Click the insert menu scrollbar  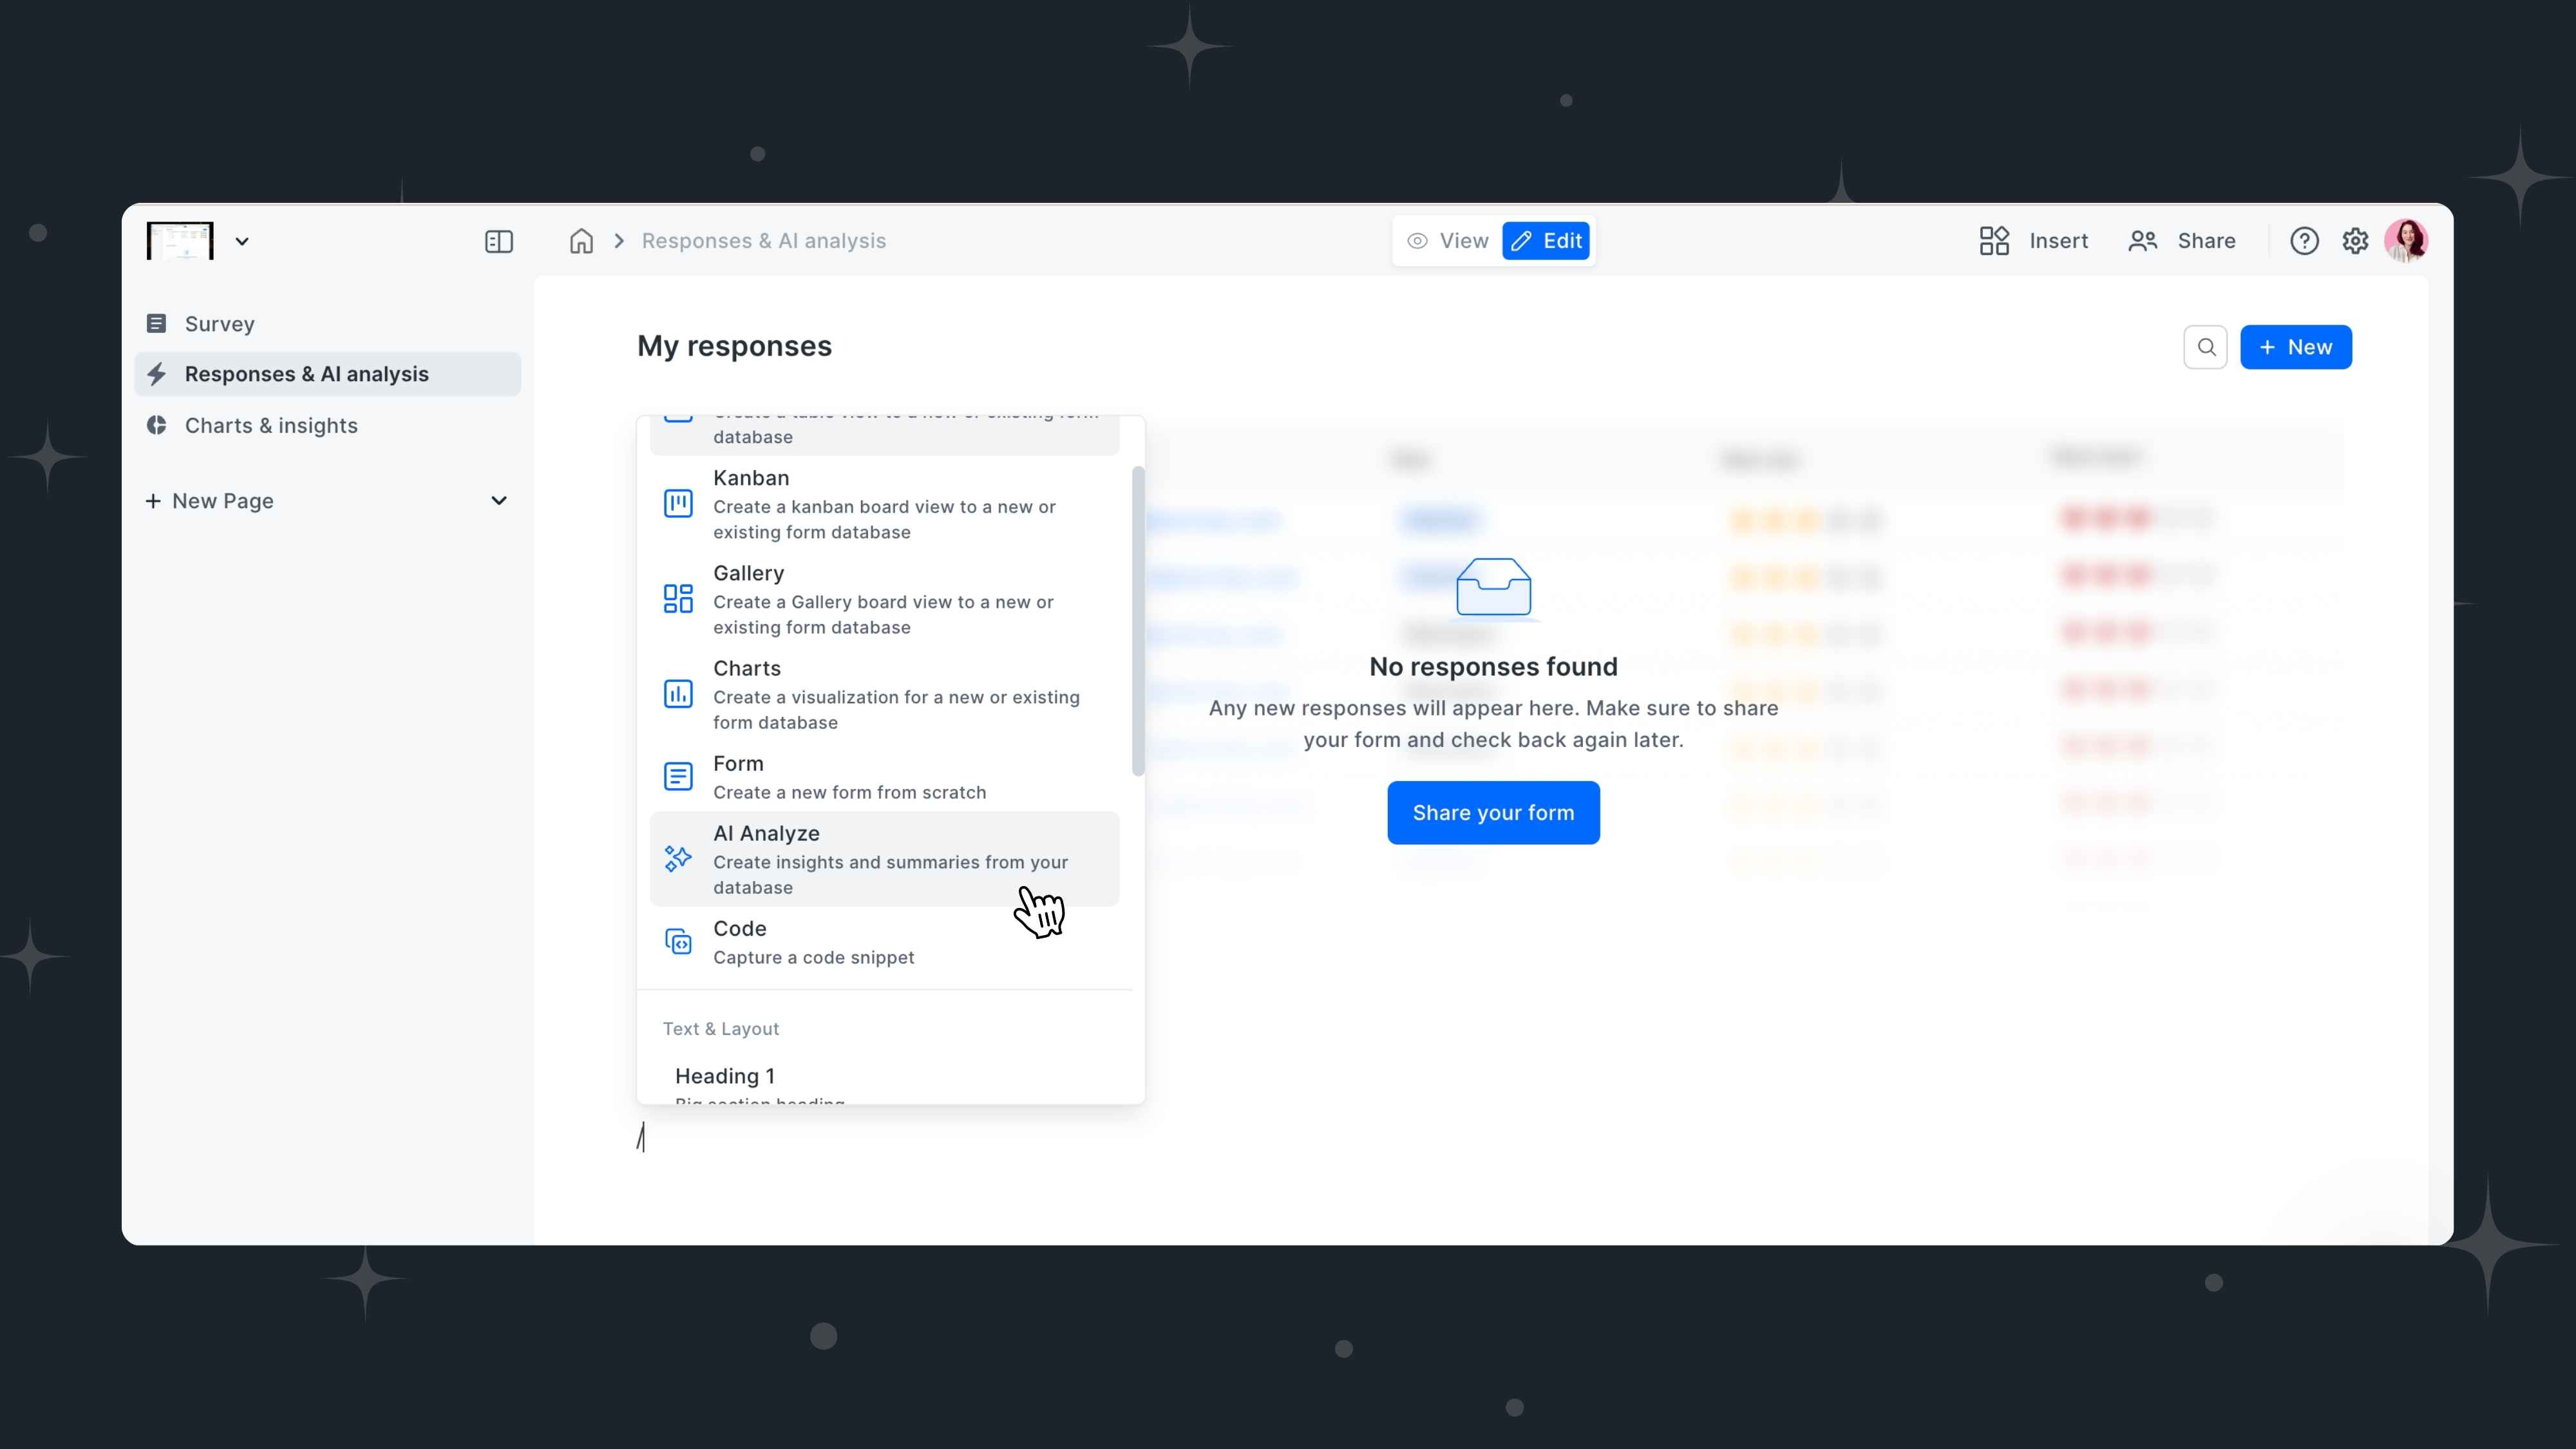pyautogui.click(x=1138, y=620)
